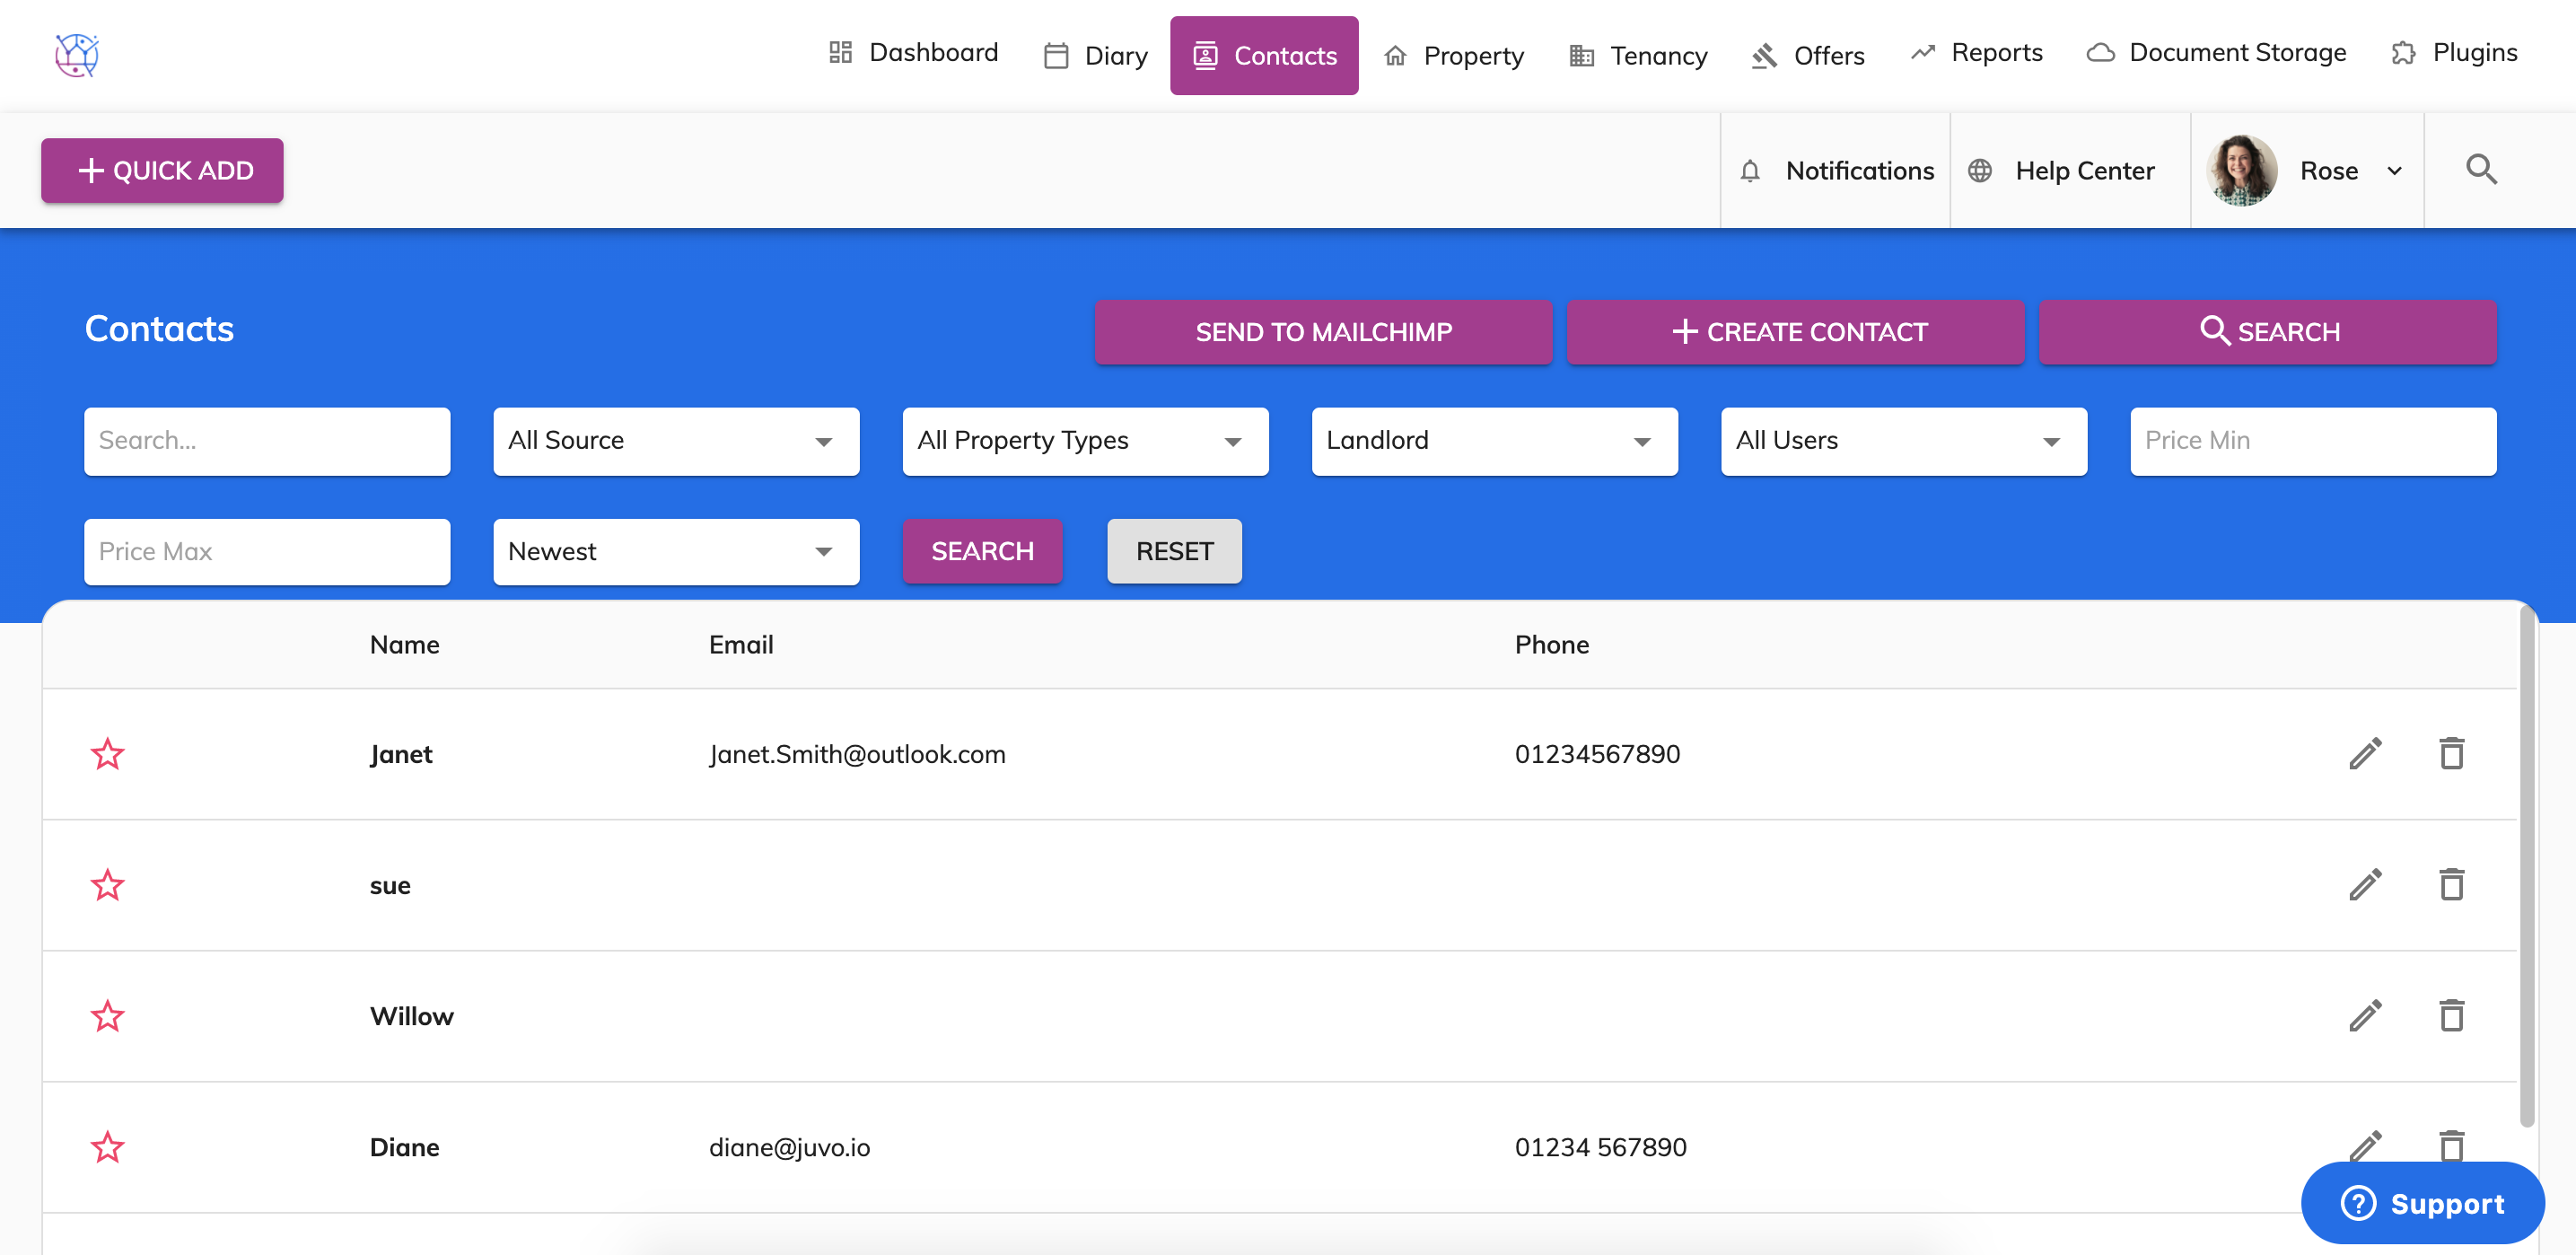Image resolution: width=2576 pixels, height=1255 pixels.
Task: Open the Newest sort order dropdown
Action: tap(676, 552)
